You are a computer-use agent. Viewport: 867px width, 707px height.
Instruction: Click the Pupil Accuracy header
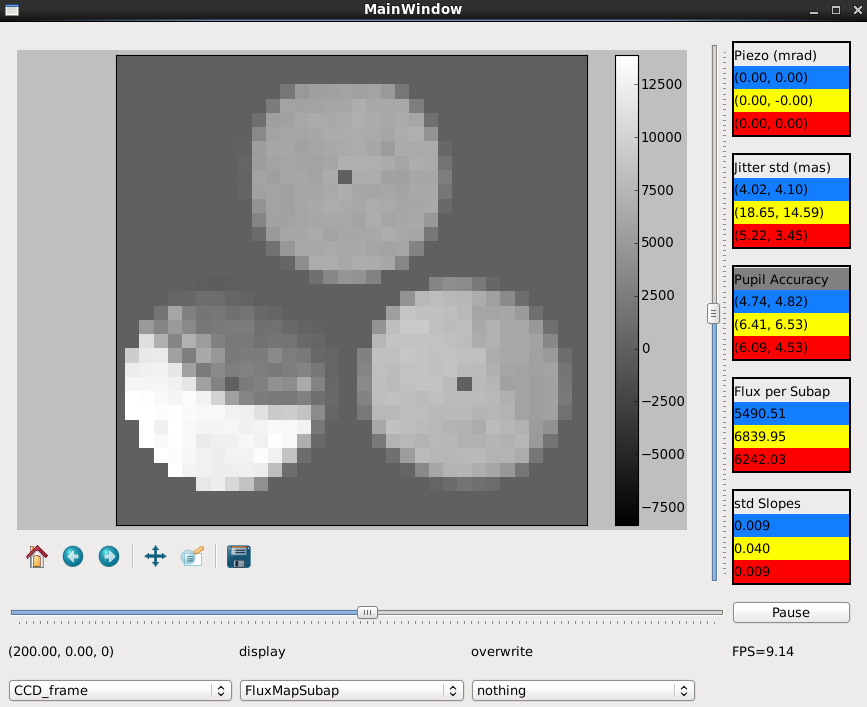click(x=791, y=279)
